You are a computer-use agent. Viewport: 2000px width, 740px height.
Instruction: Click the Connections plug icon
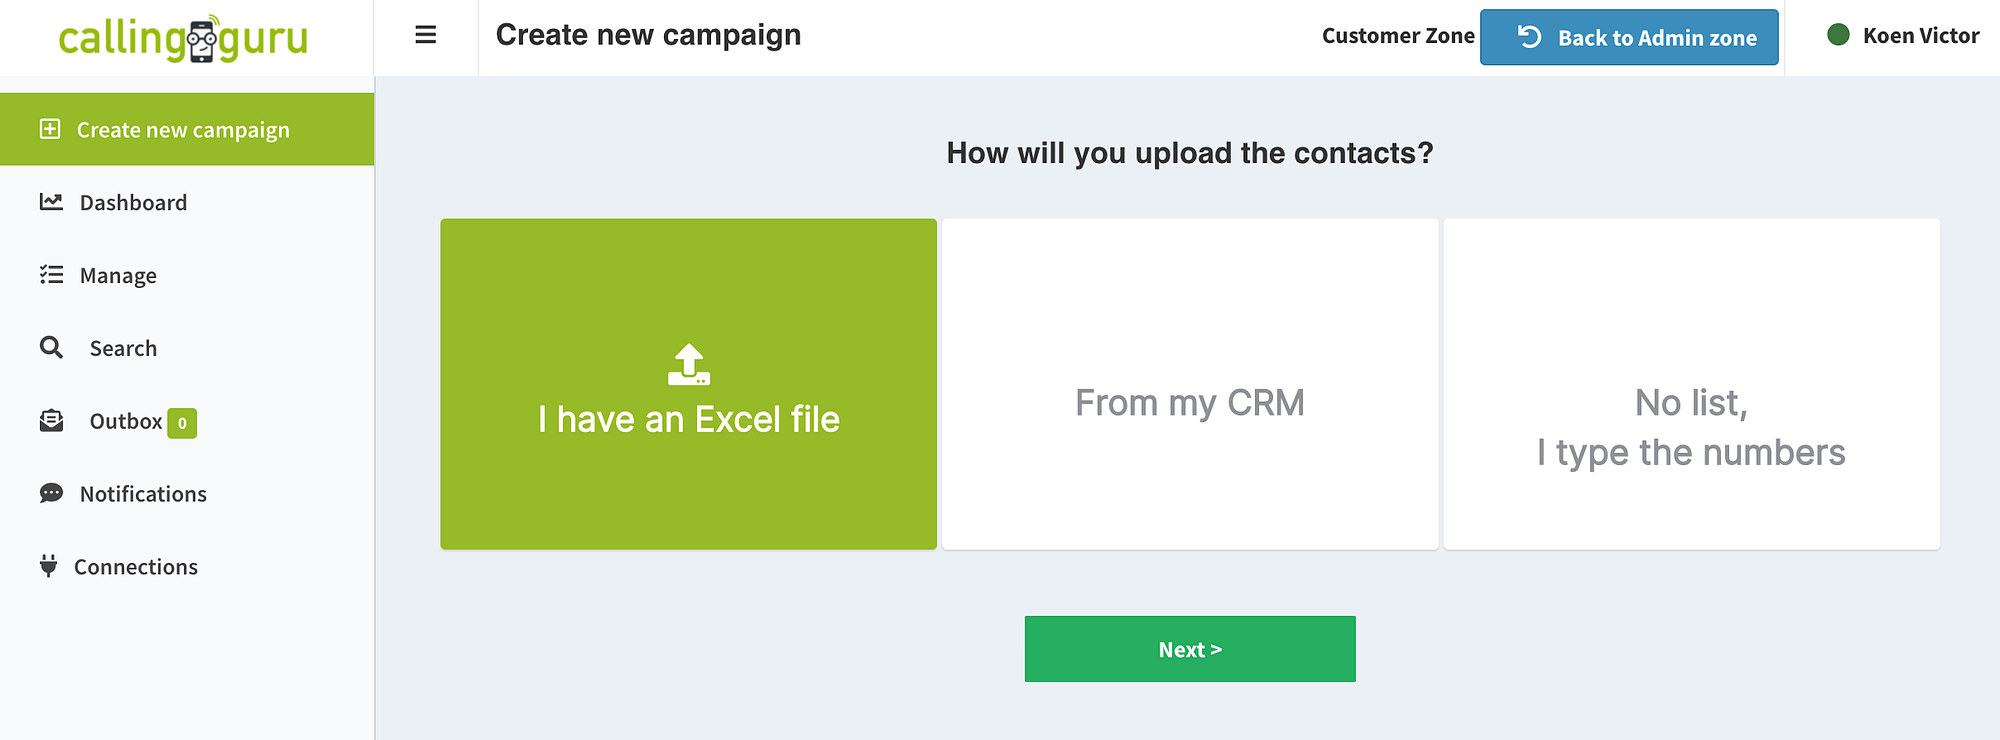pyautogui.click(x=48, y=566)
